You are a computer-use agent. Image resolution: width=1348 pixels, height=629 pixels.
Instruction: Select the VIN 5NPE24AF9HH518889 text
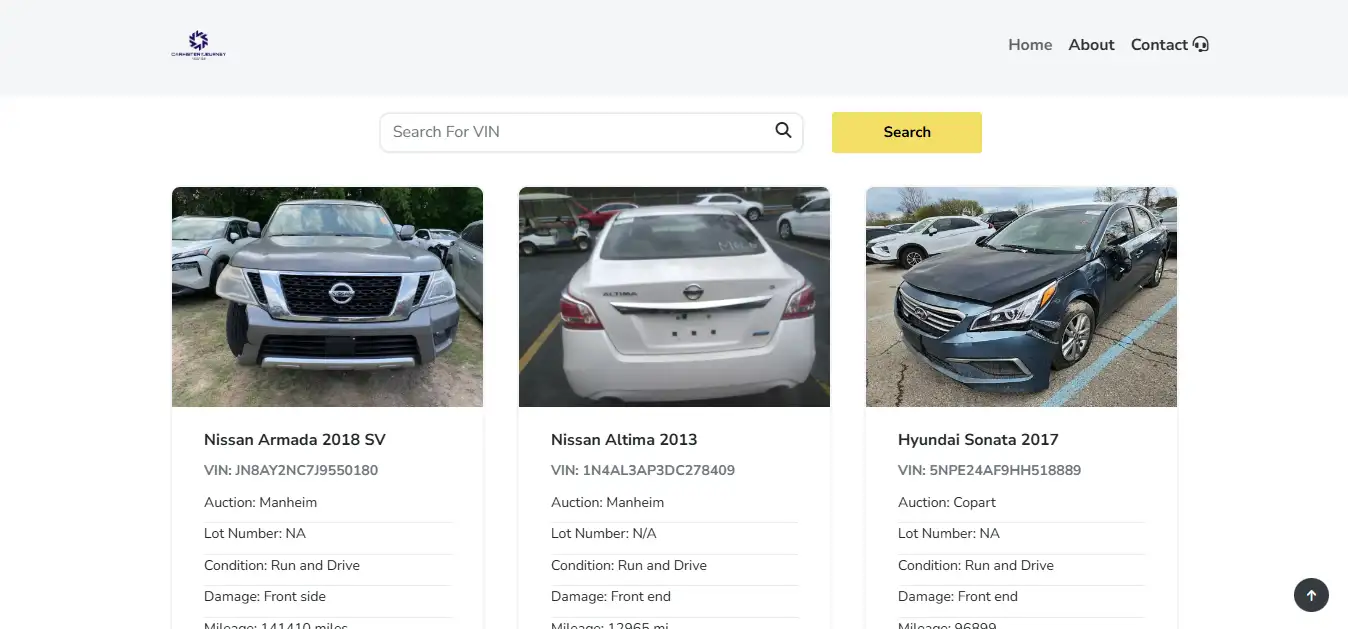click(989, 471)
